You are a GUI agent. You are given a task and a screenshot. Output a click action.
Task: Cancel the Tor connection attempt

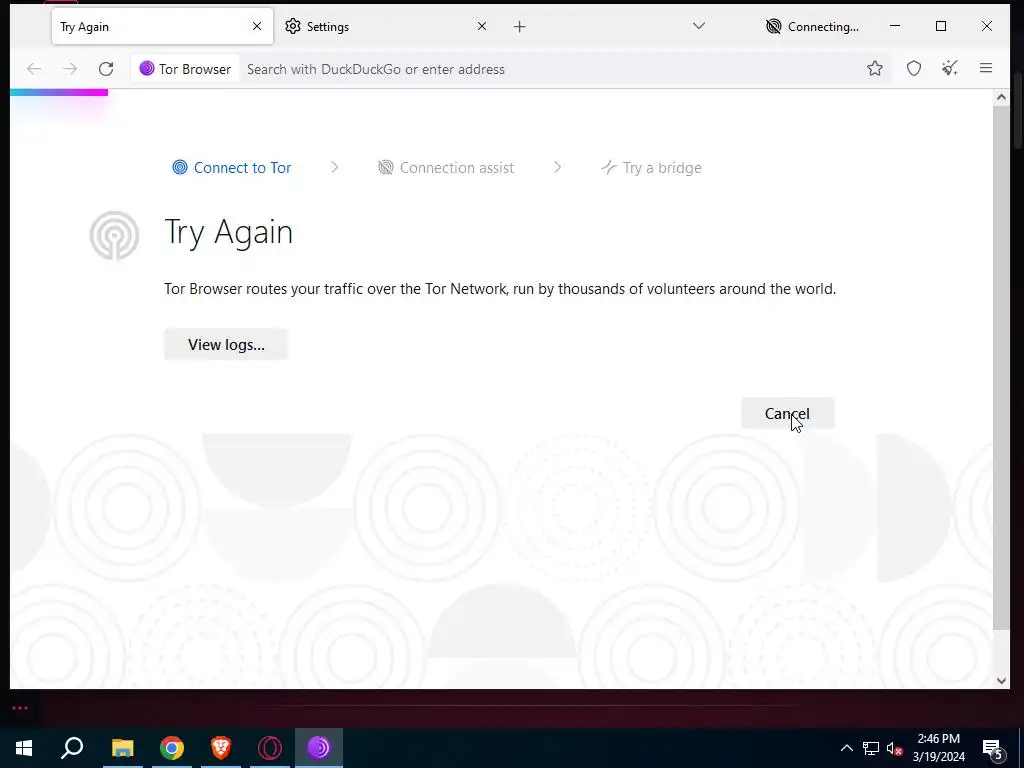(788, 413)
